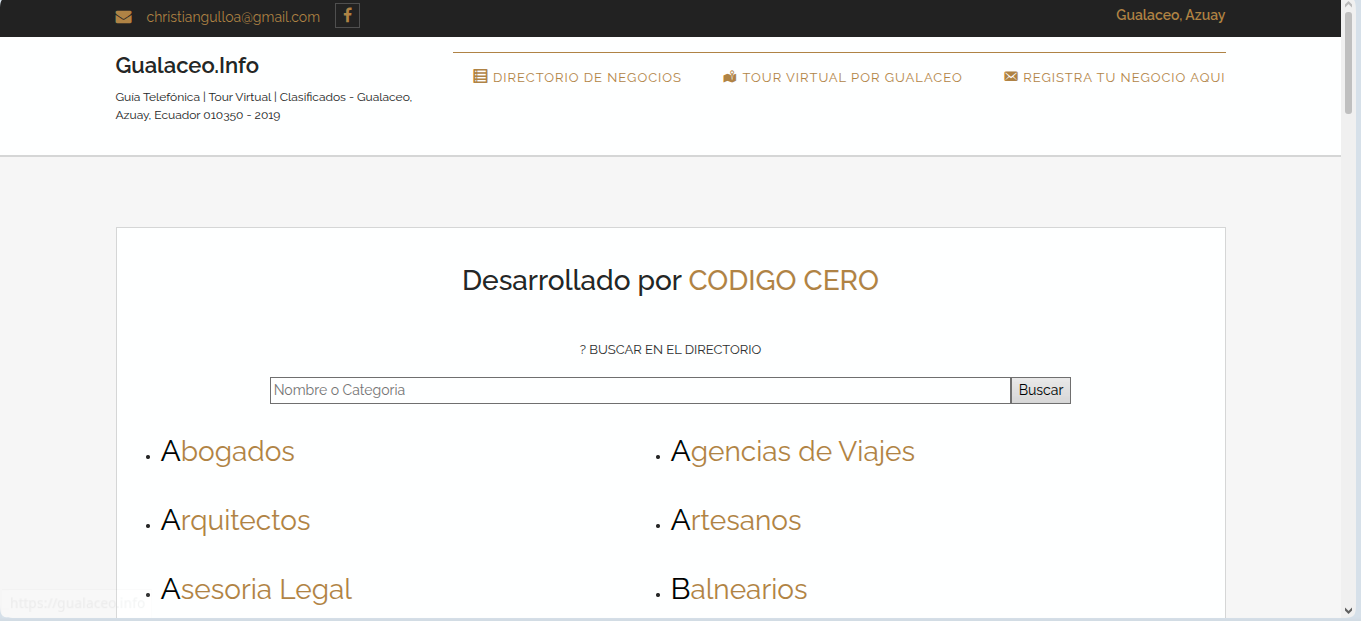The height and width of the screenshot is (621, 1361).
Task: Click the directory list icon beside Directorio de Negocios
Action: (480, 77)
